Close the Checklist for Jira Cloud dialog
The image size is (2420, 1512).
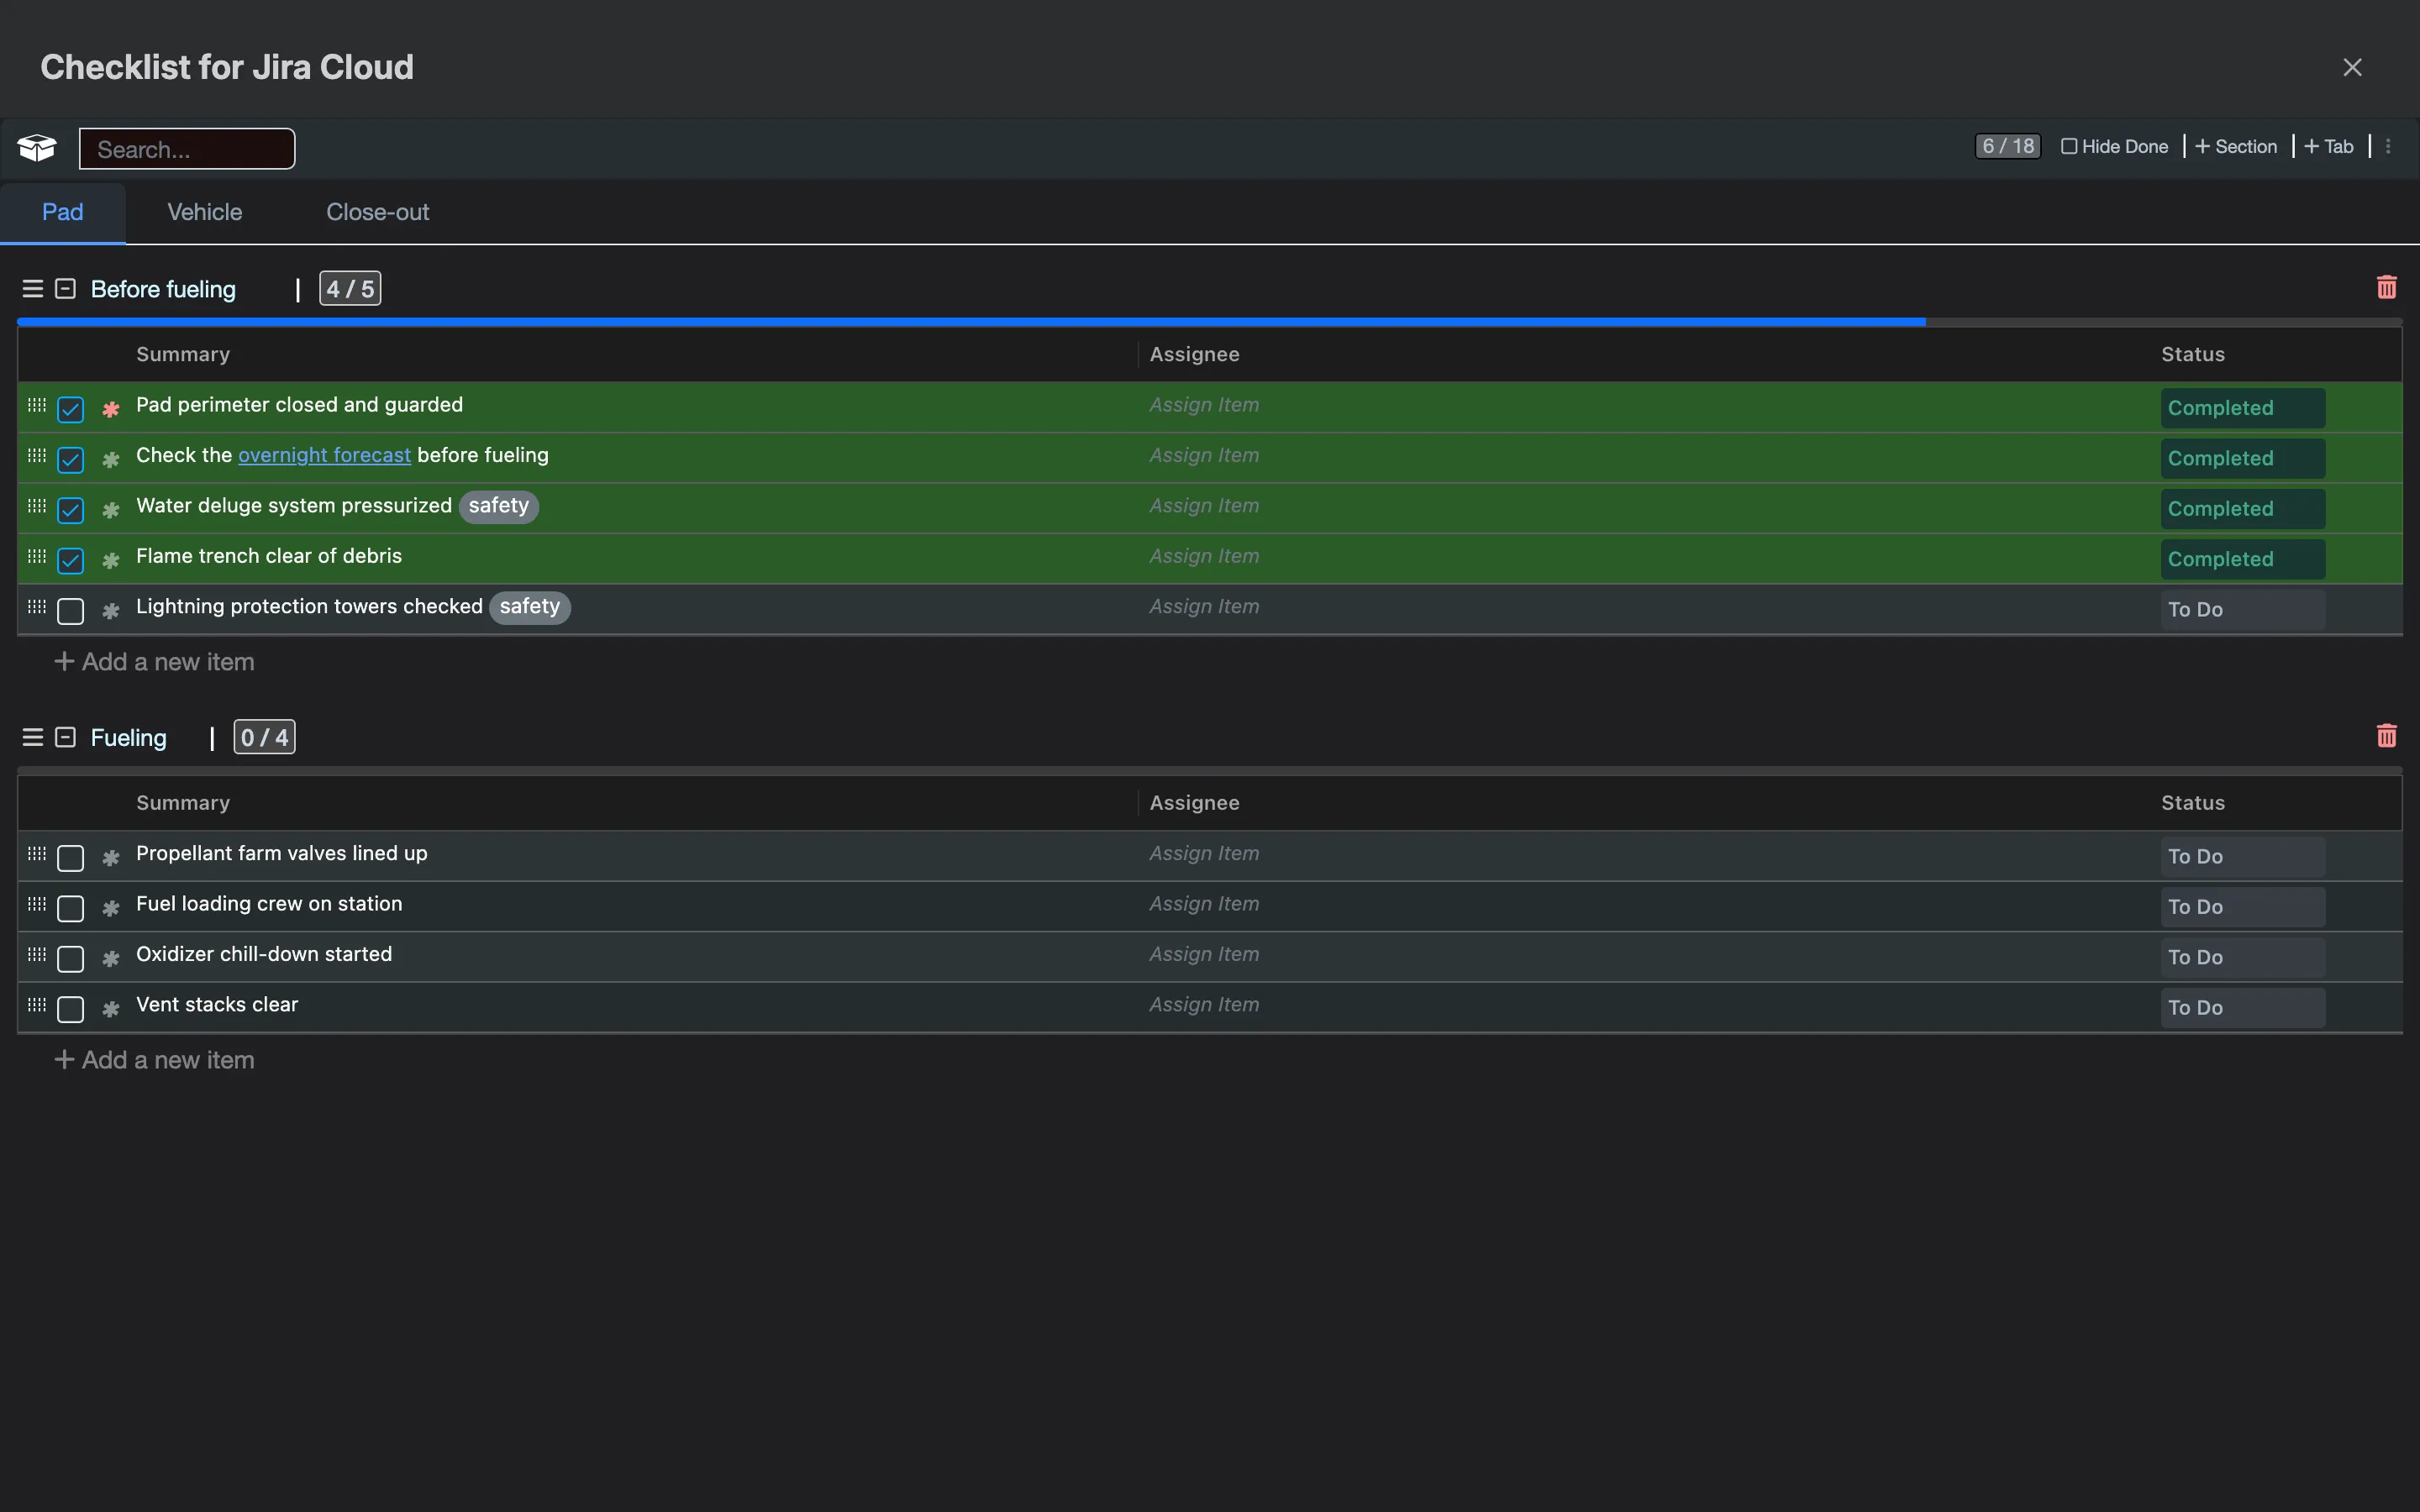[x=2352, y=67]
